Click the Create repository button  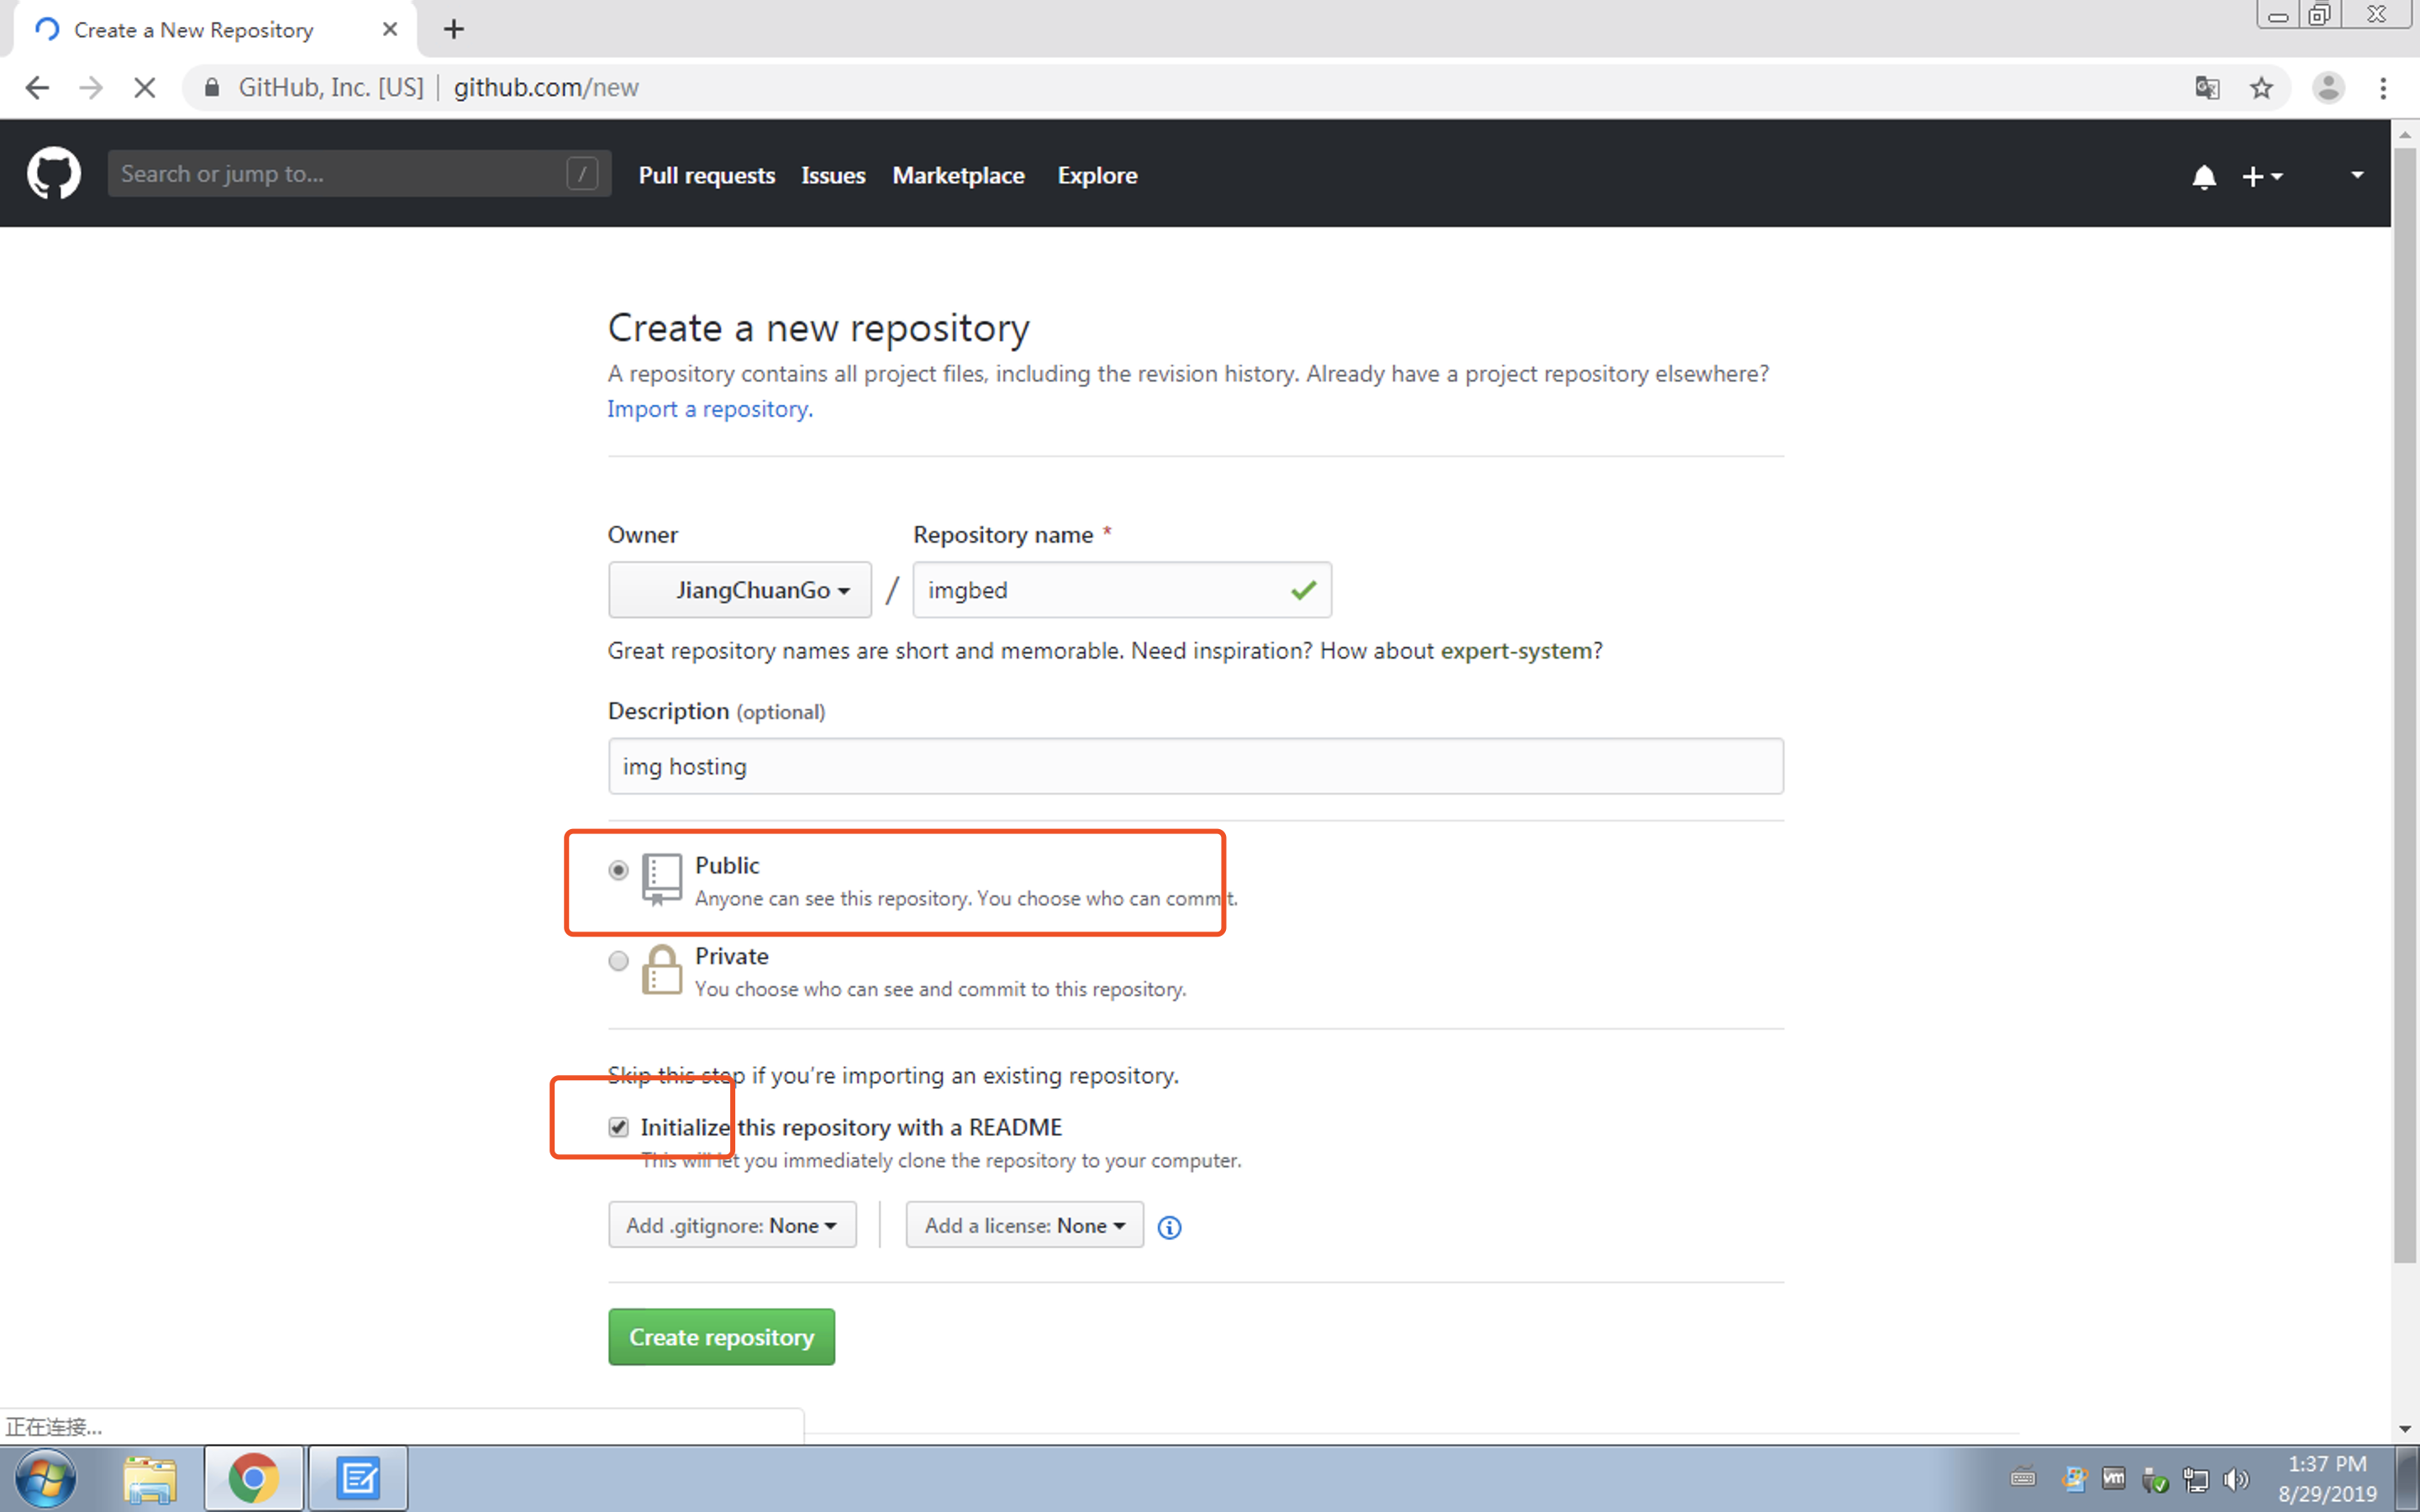[x=721, y=1337]
